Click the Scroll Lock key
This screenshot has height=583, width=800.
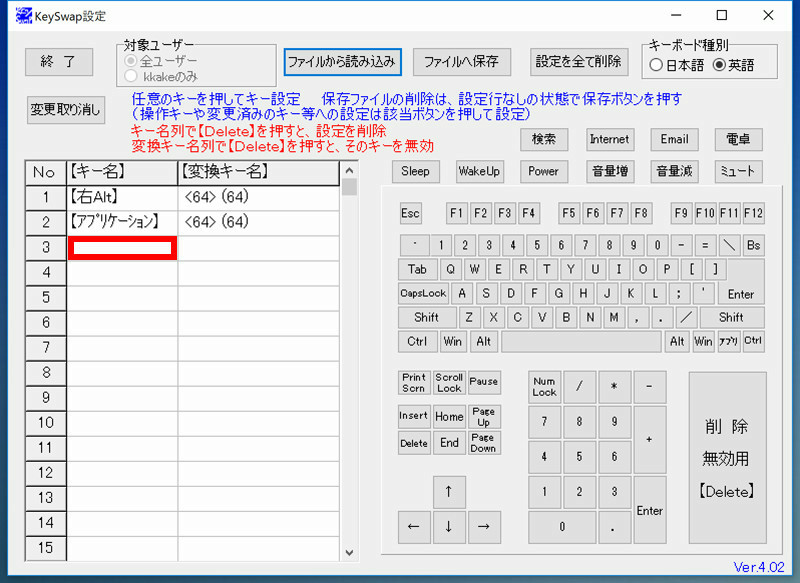[449, 383]
